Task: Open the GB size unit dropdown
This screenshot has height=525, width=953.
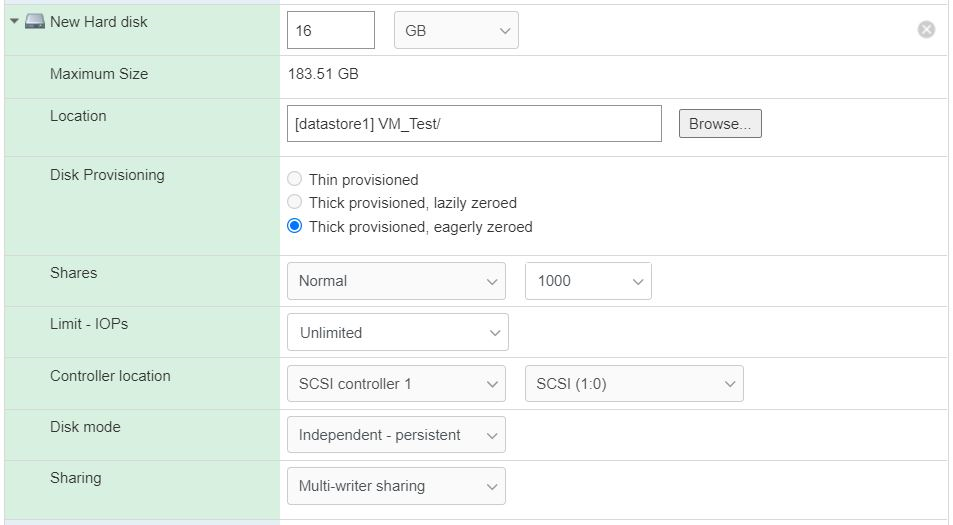Action: point(456,31)
